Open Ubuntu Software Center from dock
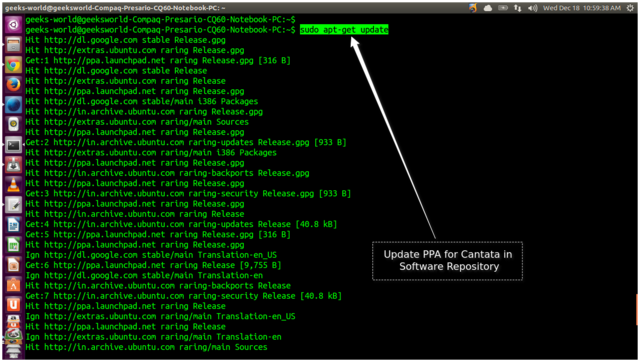Viewport: 640px width, 362px height. (x=13, y=285)
